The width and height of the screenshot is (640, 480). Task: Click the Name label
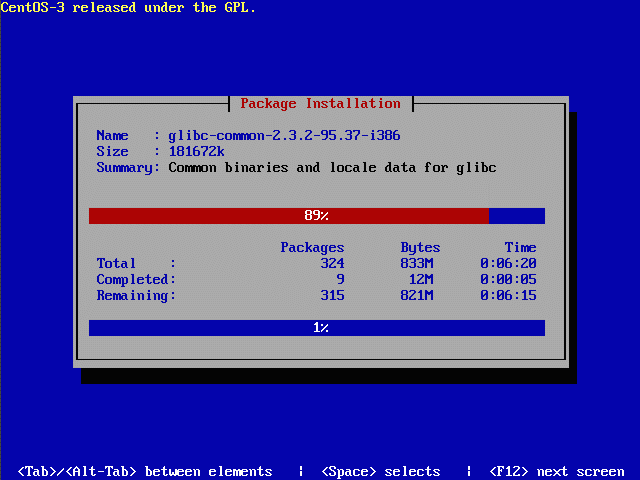tap(112, 136)
